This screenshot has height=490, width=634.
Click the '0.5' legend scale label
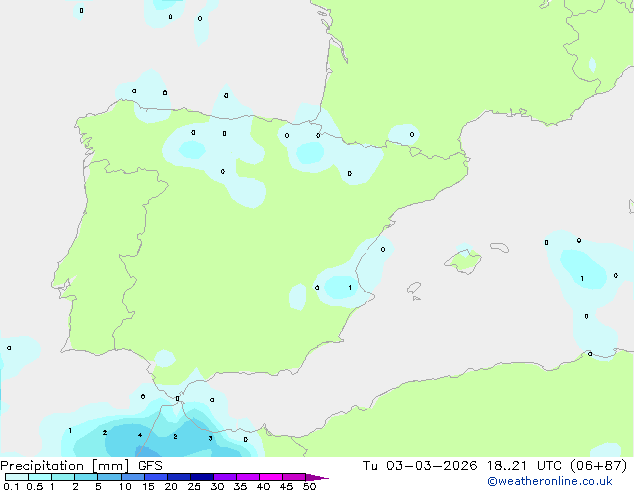tap(34, 486)
